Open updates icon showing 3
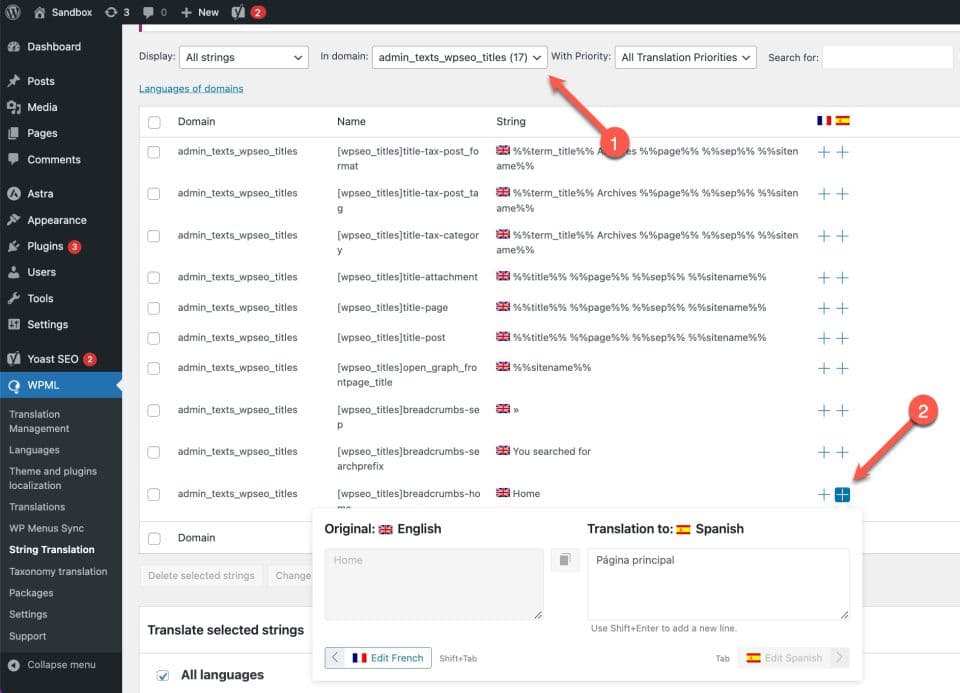This screenshot has width=960, height=693. [111, 12]
